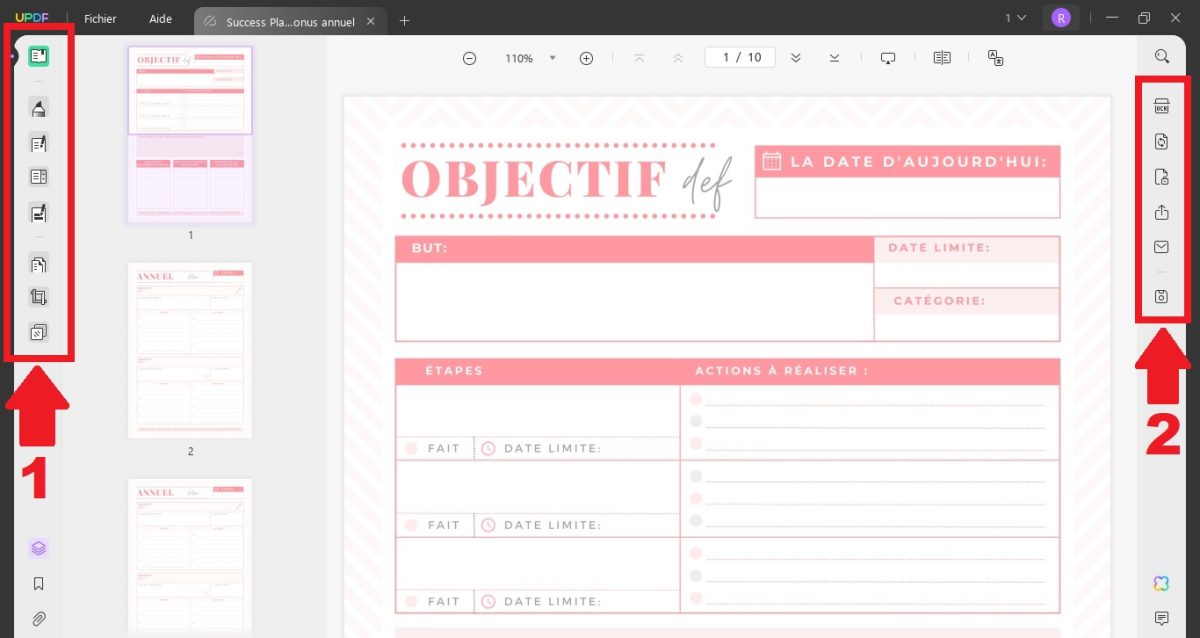Image resolution: width=1200 pixels, height=638 pixels.
Task: Expand the tab count dropdown near avatar
Action: 1015,18
